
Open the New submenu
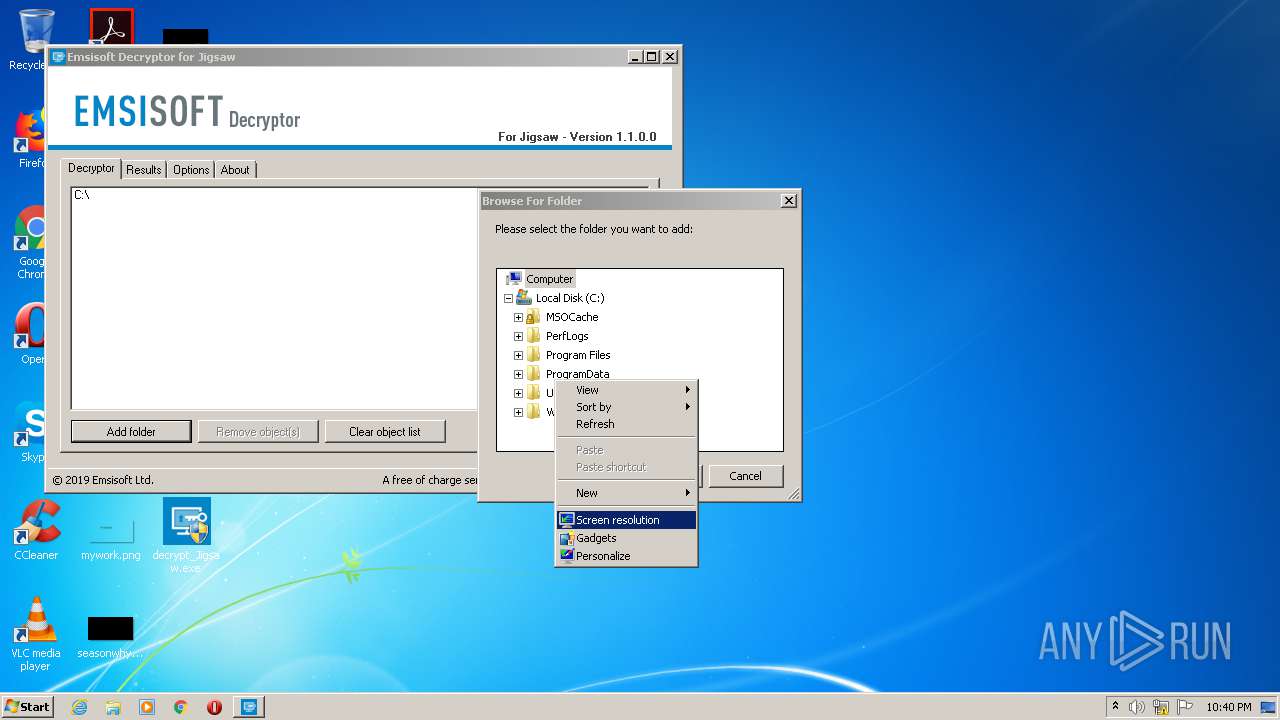[x=626, y=493]
